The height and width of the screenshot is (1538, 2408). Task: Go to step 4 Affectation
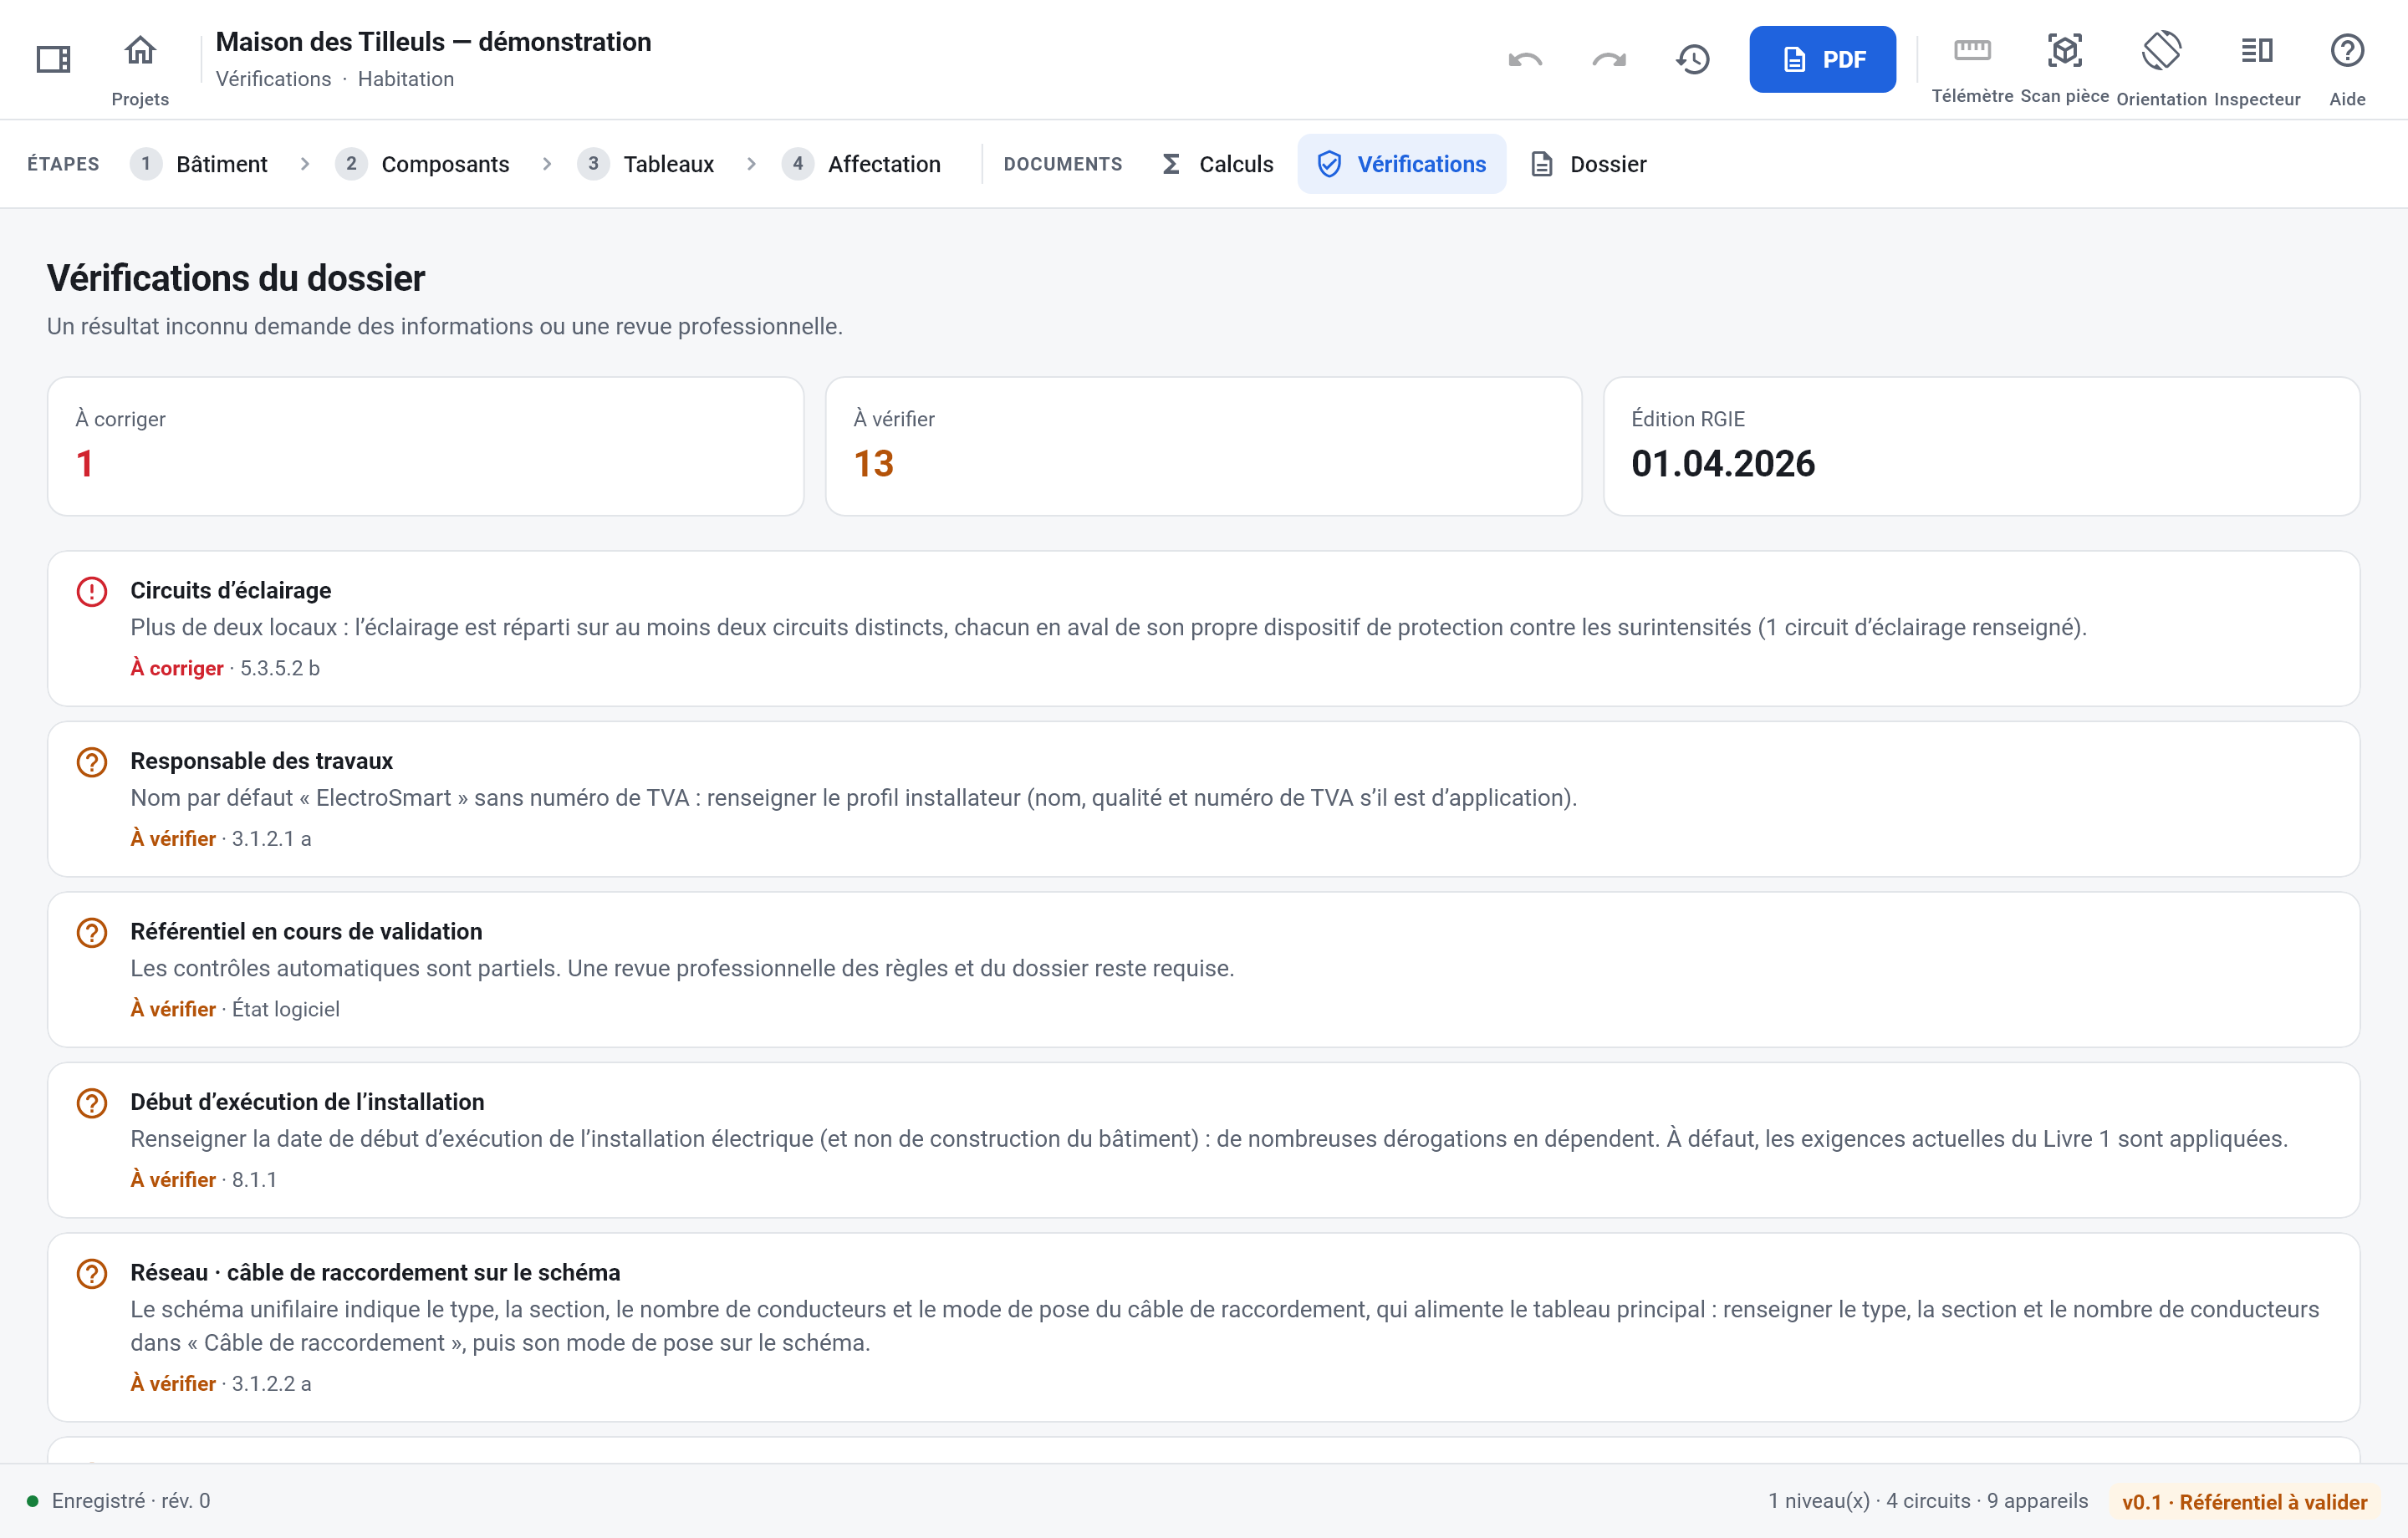tap(861, 164)
